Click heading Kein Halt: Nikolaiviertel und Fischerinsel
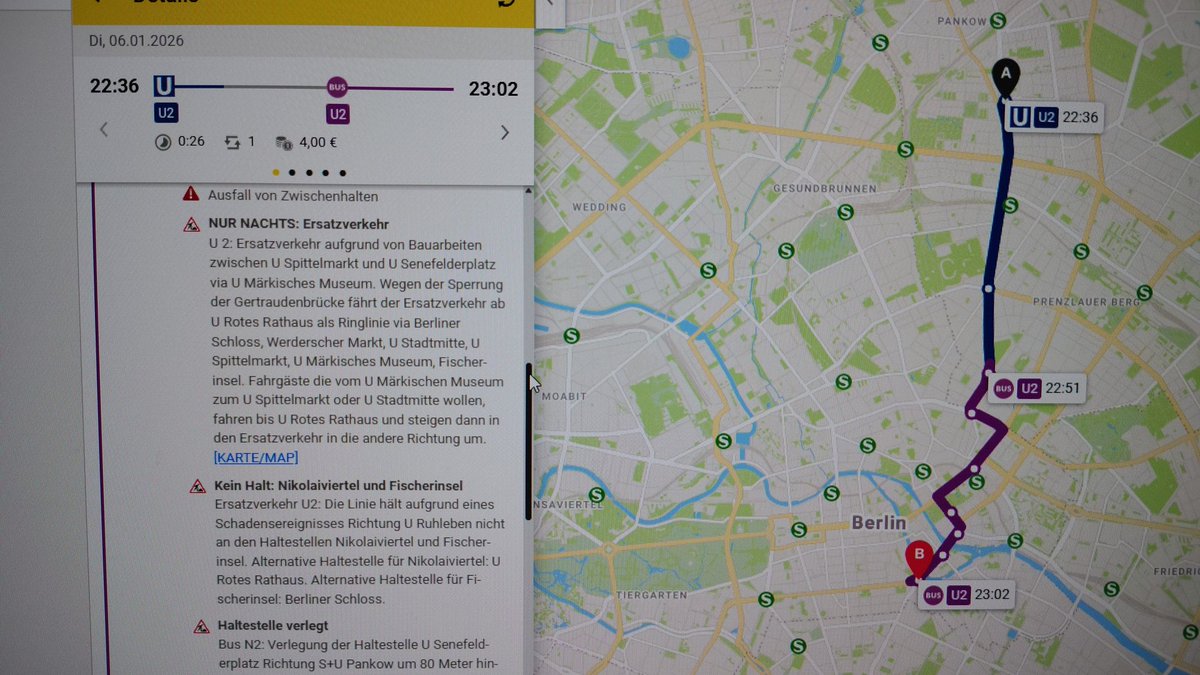 (x=339, y=486)
